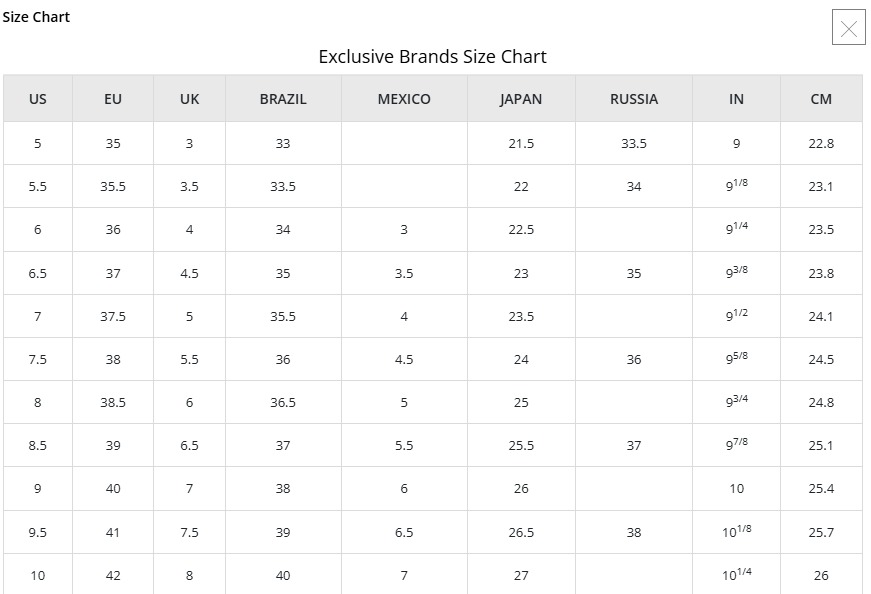Select the BRAZIL column header
Image resolution: width=871 pixels, height=594 pixels.
click(283, 99)
